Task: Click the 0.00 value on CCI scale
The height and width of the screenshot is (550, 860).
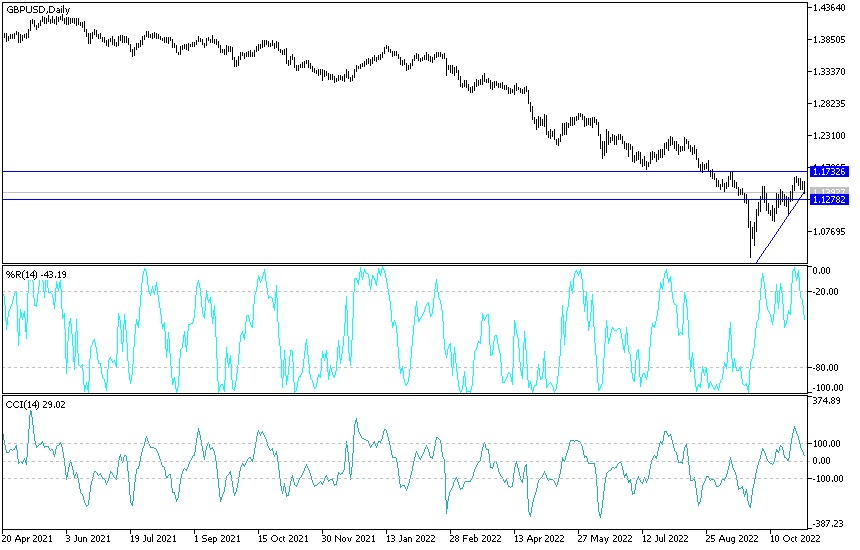Action: point(821,461)
